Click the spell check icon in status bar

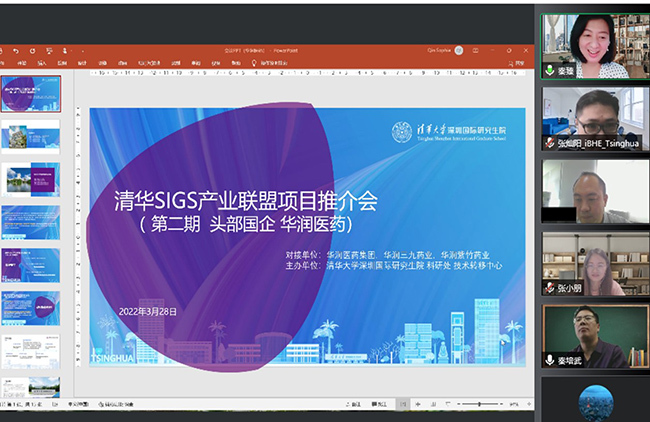[x=55, y=404]
